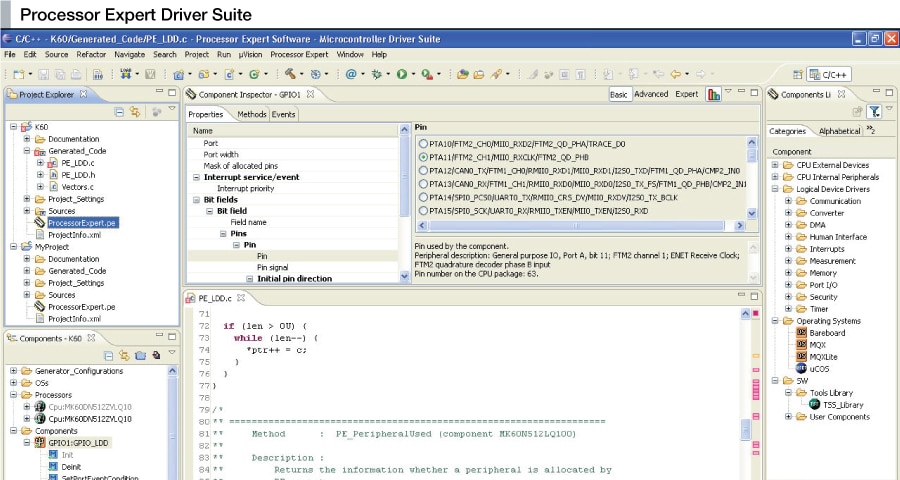The image size is (900, 480).
Task: Click the chart icon beside Expert mode
Action: (714, 95)
